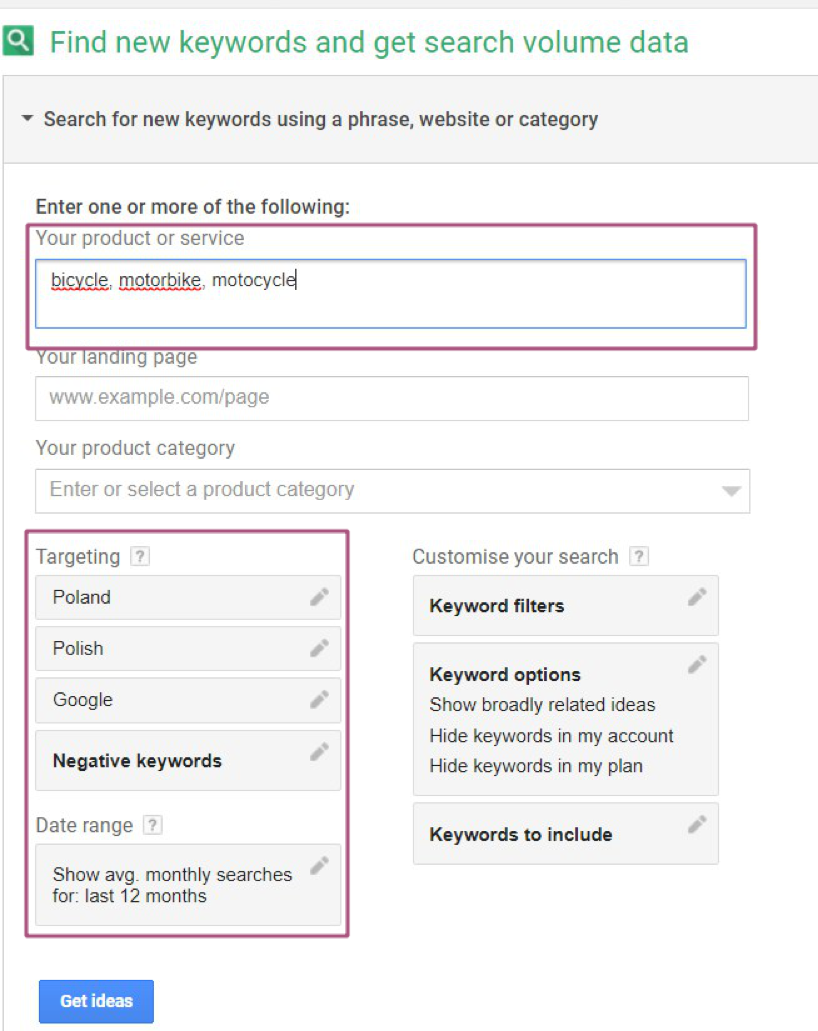Click in the product or service text box
Screen dimensions: 818x1031
[x=390, y=294]
